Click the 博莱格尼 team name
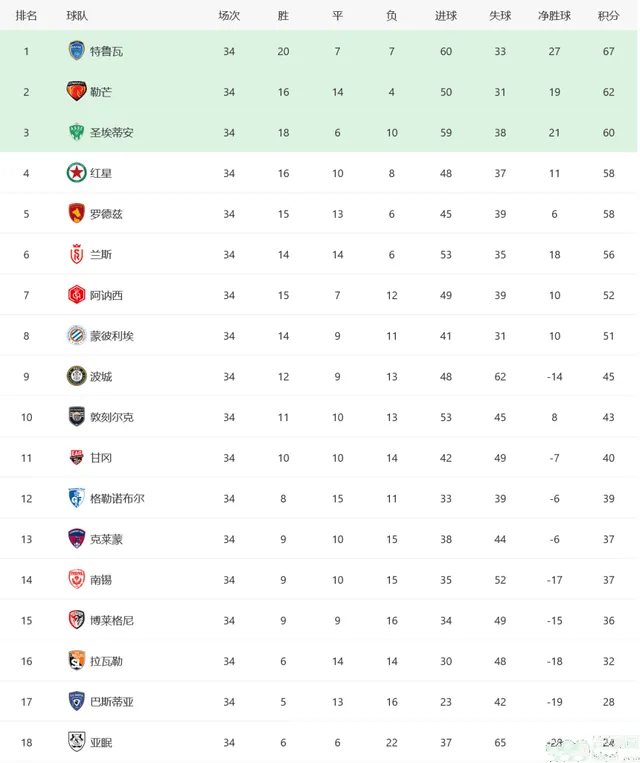 [x=111, y=620]
